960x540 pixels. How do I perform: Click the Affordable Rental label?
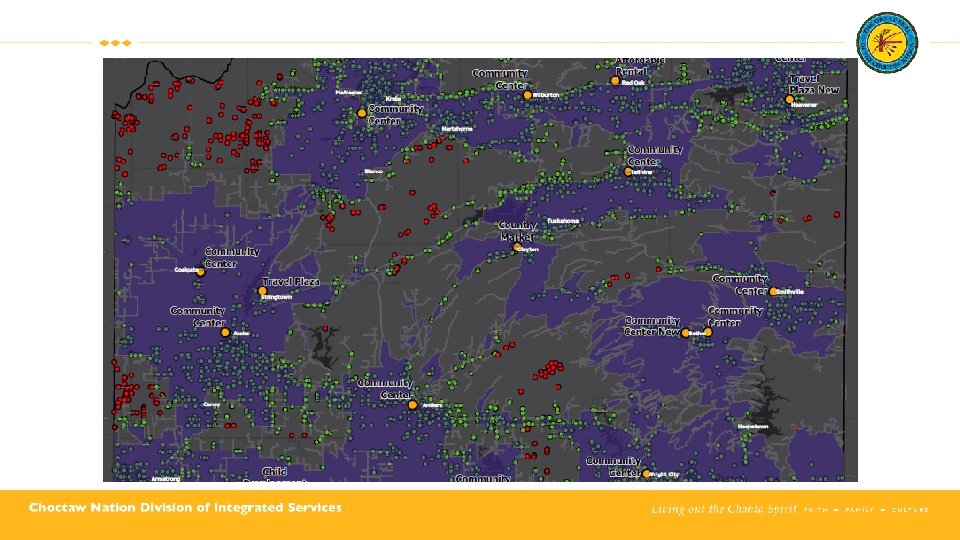click(x=640, y=66)
